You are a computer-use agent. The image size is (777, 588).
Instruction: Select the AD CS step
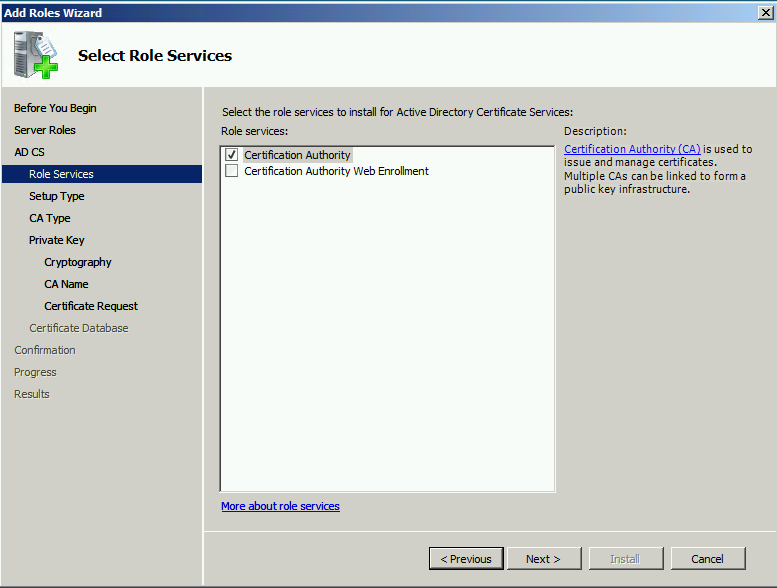point(29,152)
